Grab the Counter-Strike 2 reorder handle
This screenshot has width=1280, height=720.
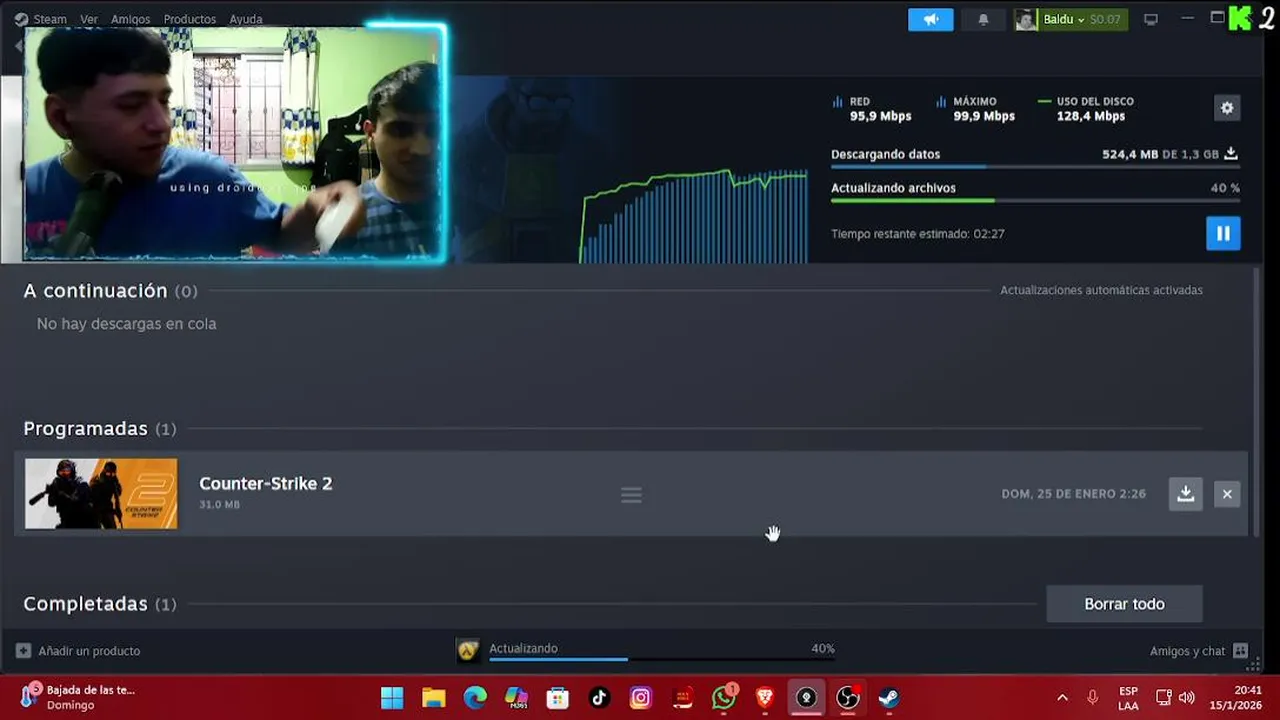(631, 495)
